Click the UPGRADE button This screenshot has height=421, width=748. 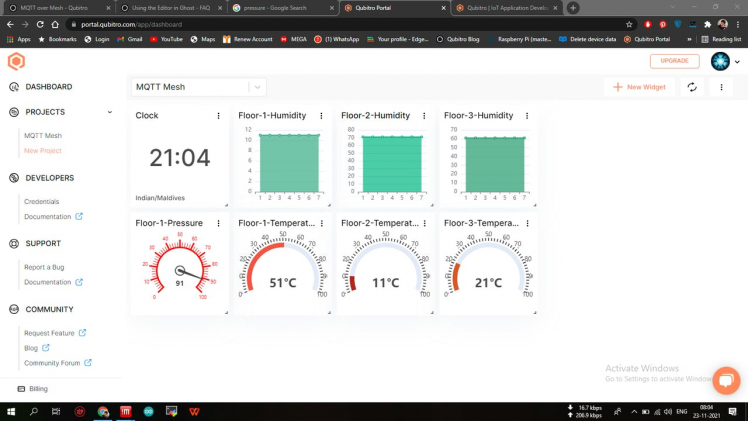[x=675, y=61]
